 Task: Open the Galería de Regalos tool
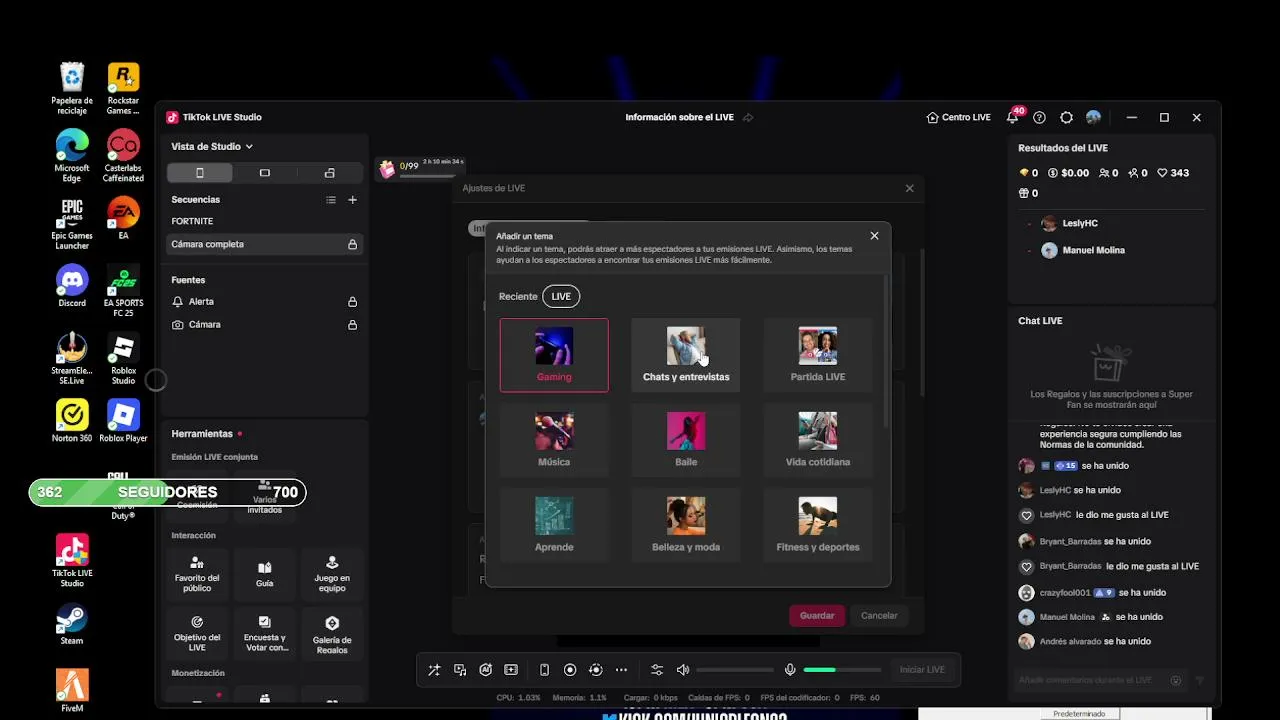[332, 633]
